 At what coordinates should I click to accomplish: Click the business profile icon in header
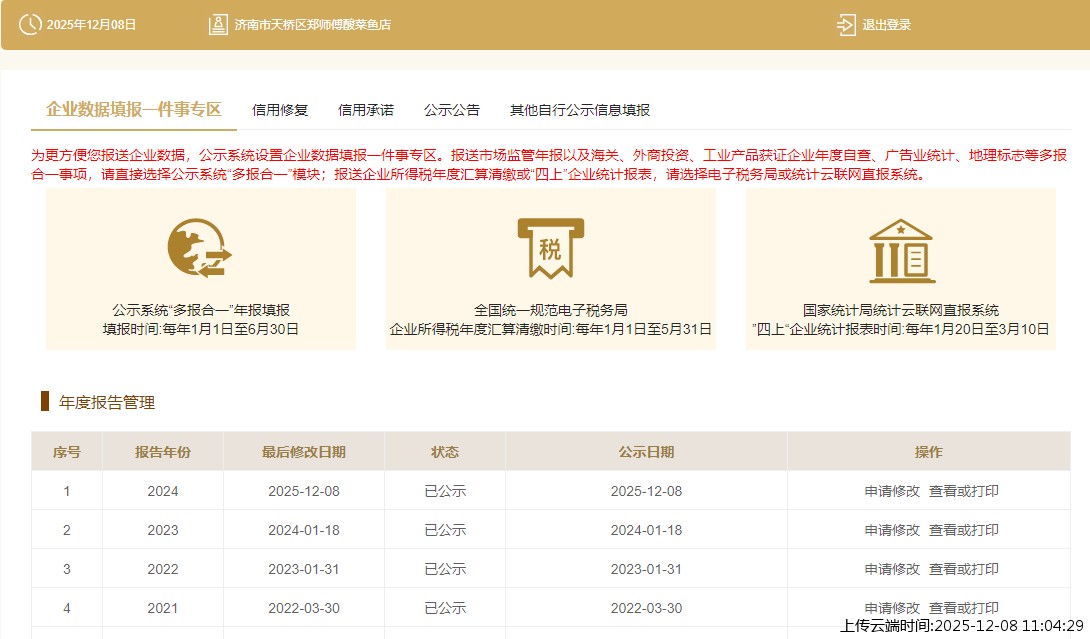[x=218, y=24]
